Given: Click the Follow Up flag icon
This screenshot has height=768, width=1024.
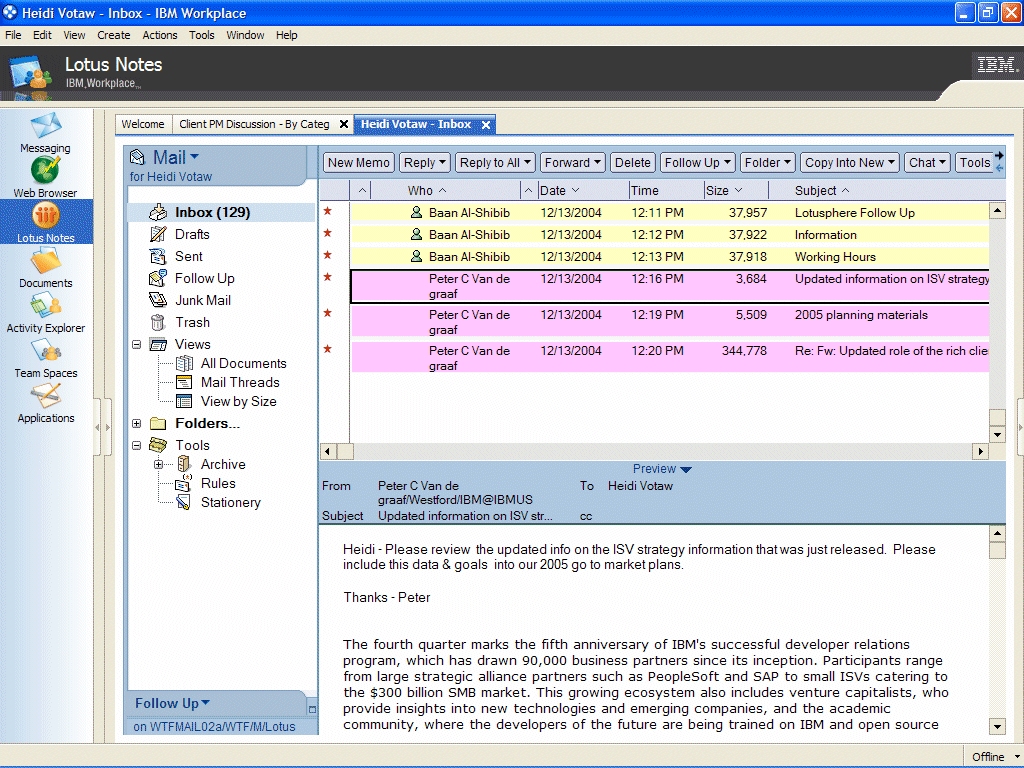Looking at the screenshot, I should coord(158,278).
